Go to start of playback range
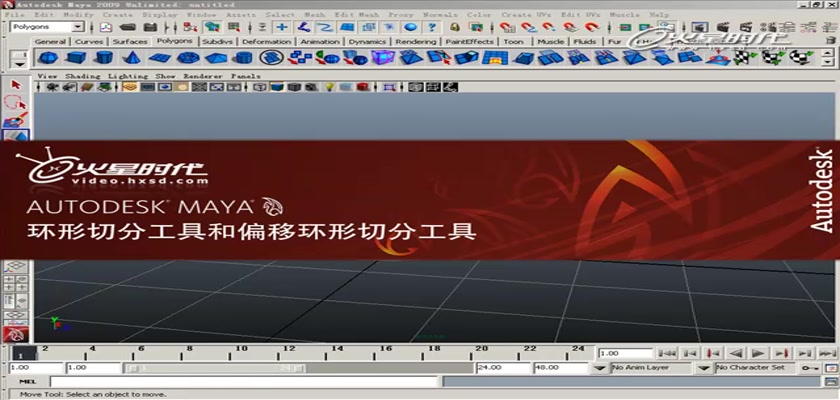 pos(667,353)
